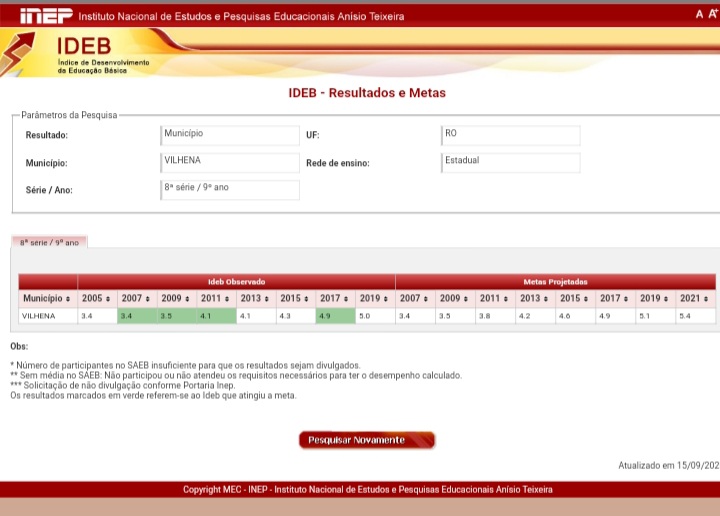This screenshot has height=516, width=720.
Task: Click the Série / Ano field
Action: tap(230, 189)
